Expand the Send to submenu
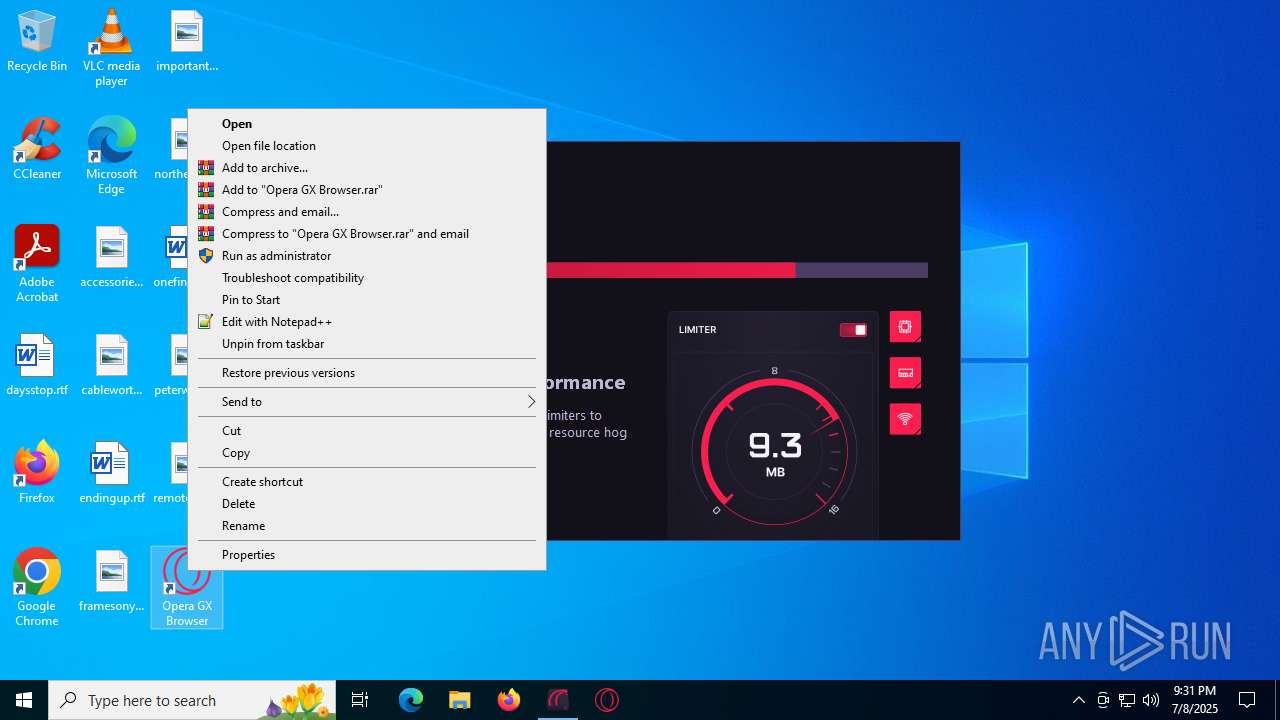This screenshot has width=1280, height=720. coord(367,402)
